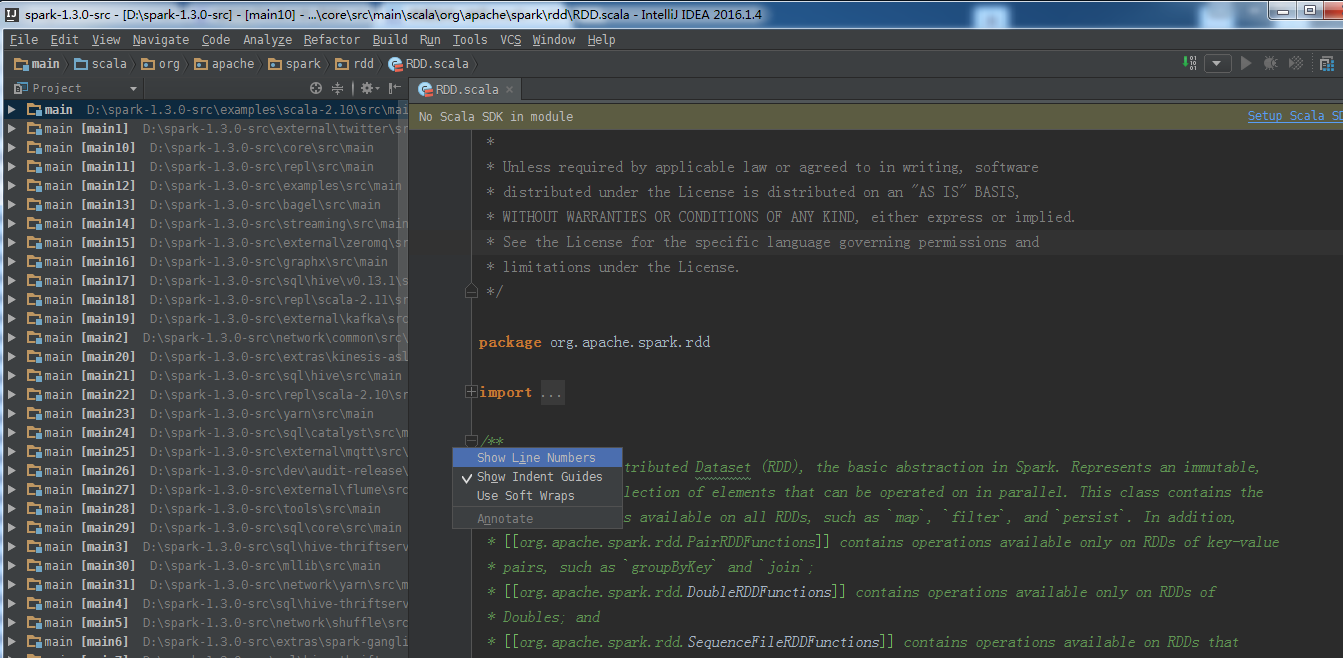Click the Run play icon

coord(1246,63)
